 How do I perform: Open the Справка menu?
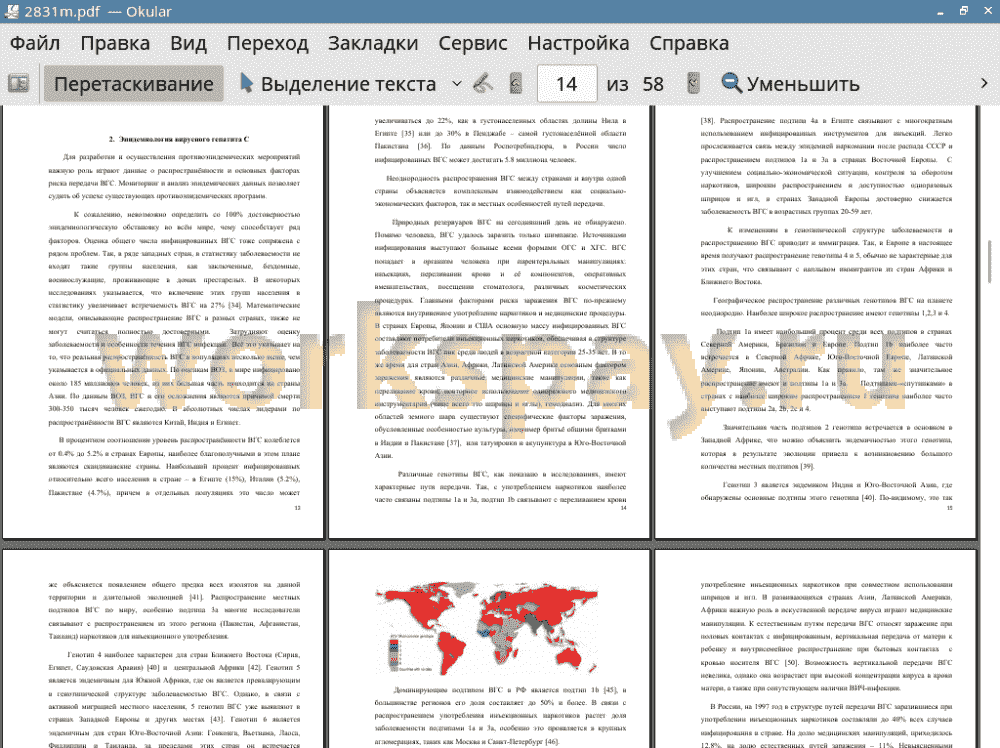coord(689,43)
